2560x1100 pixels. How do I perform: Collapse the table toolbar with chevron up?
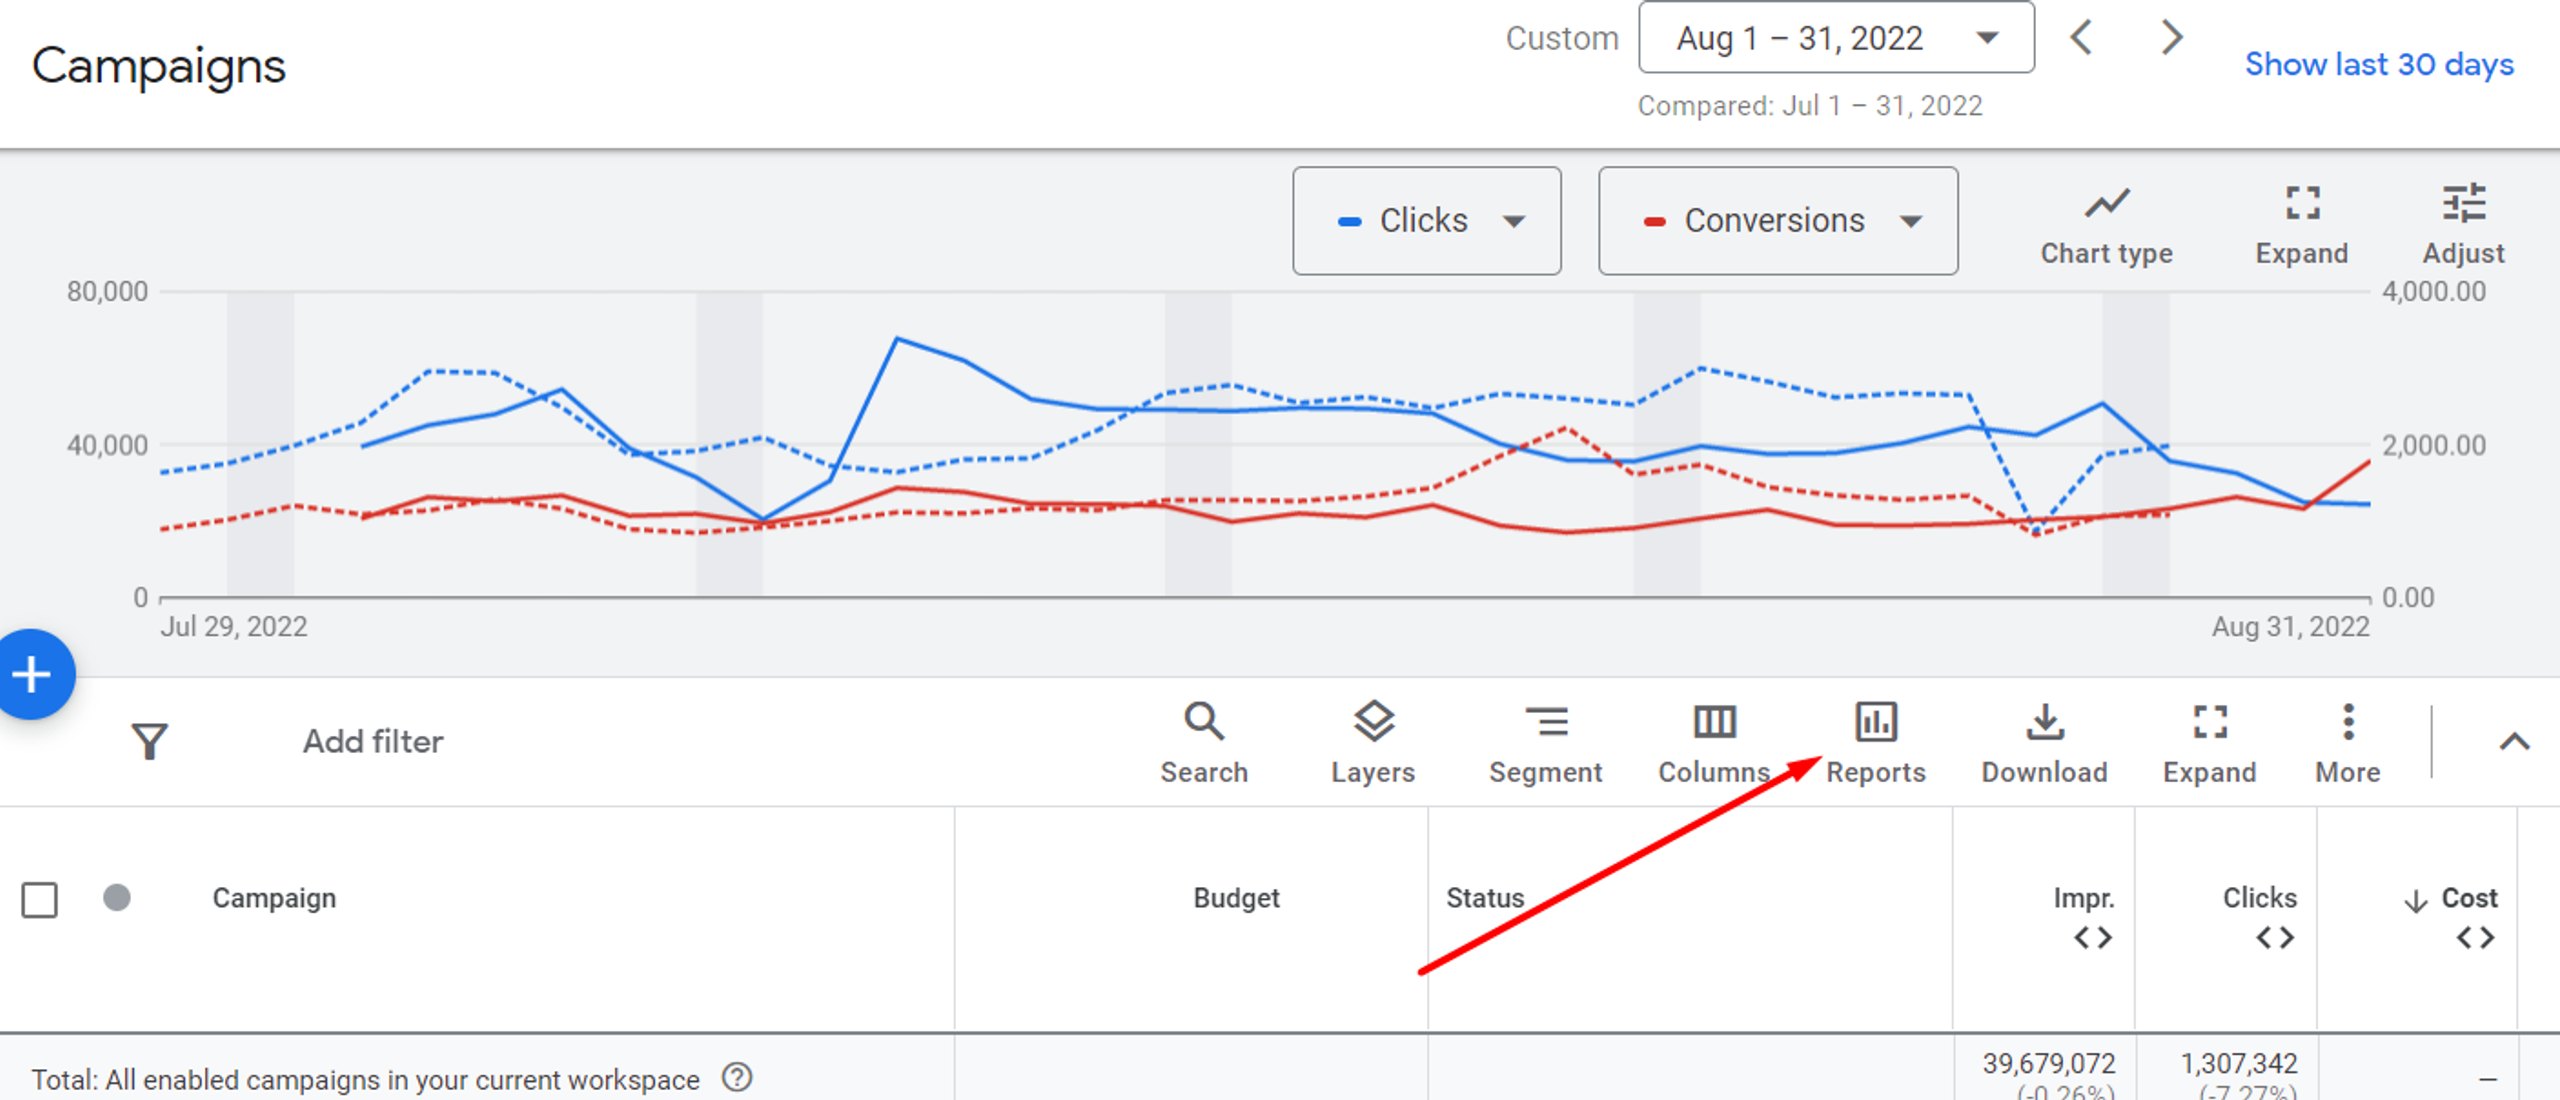[x=2514, y=742]
